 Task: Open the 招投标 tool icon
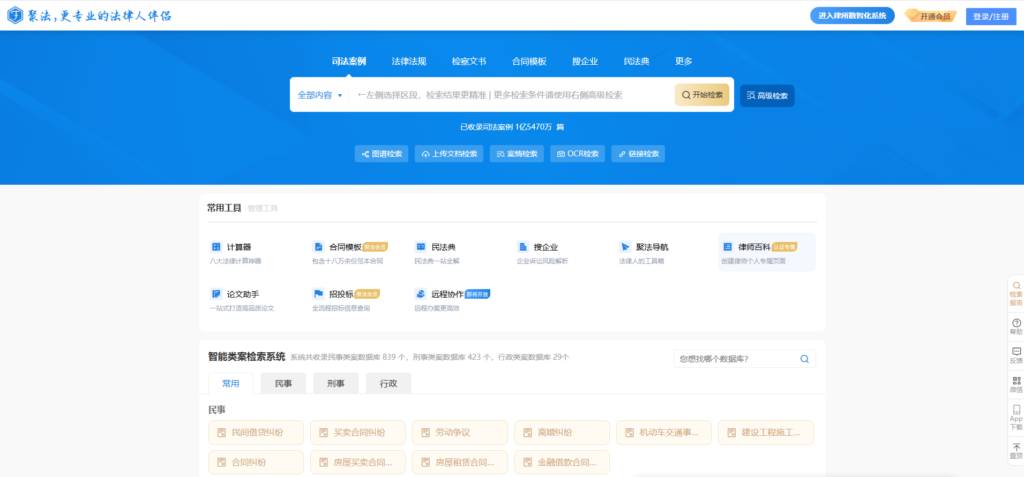point(318,294)
